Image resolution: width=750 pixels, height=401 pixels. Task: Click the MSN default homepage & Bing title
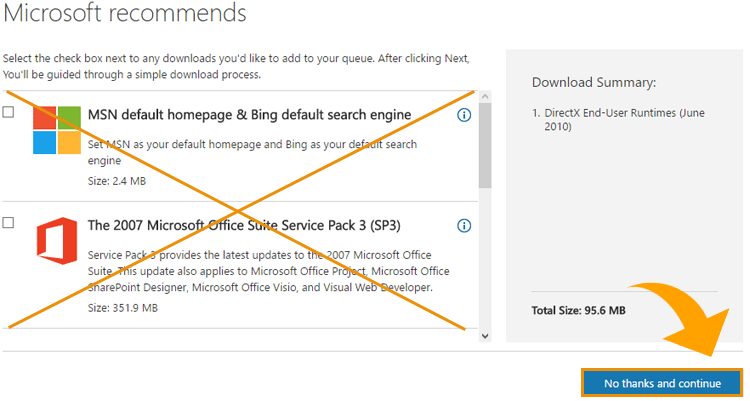point(249,115)
